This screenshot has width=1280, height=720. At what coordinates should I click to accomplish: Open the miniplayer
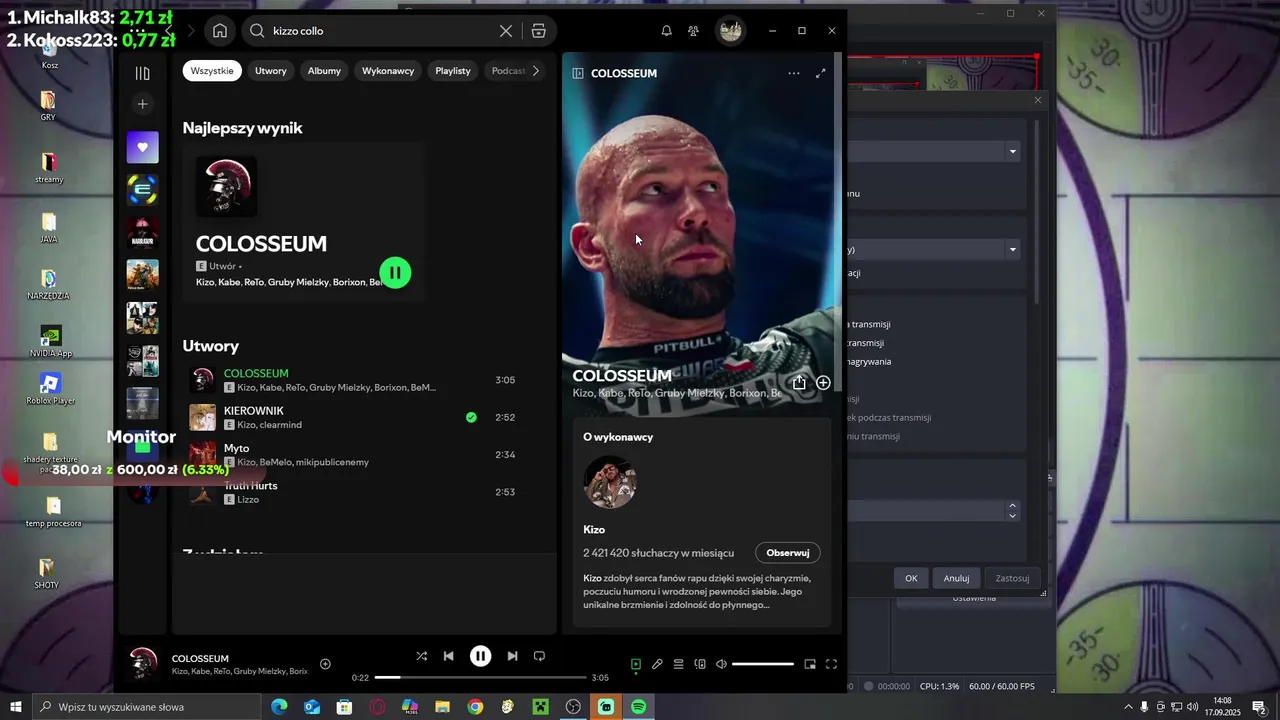click(x=810, y=664)
